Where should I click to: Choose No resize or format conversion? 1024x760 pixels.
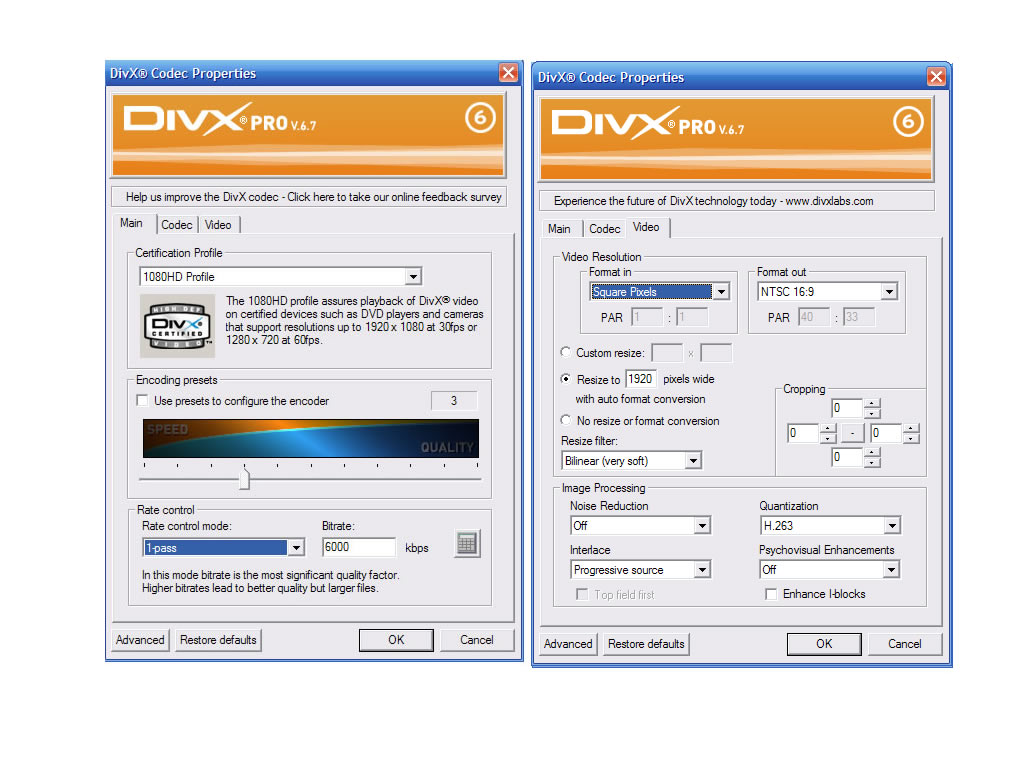[x=566, y=420]
